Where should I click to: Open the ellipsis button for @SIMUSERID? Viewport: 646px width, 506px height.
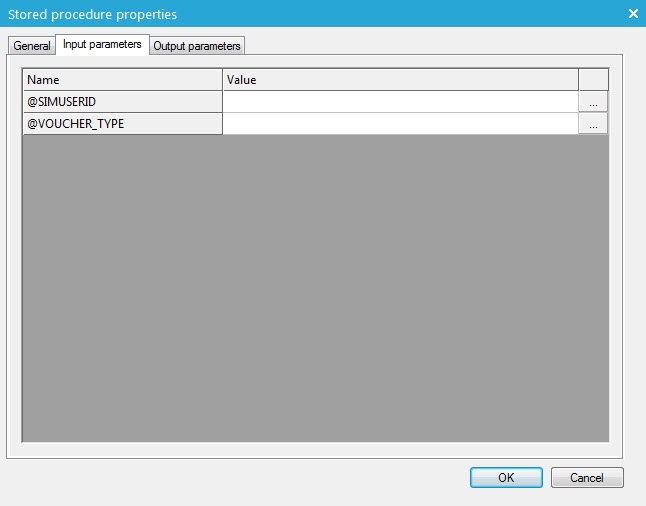pyautogui.click(x=593, y=102)
